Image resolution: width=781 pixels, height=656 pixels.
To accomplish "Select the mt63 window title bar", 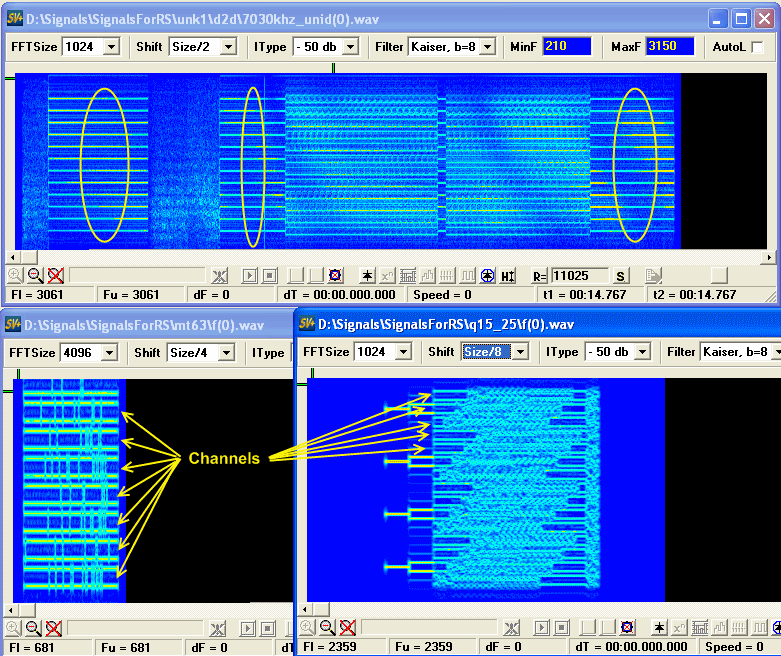I will click(150, 324).
